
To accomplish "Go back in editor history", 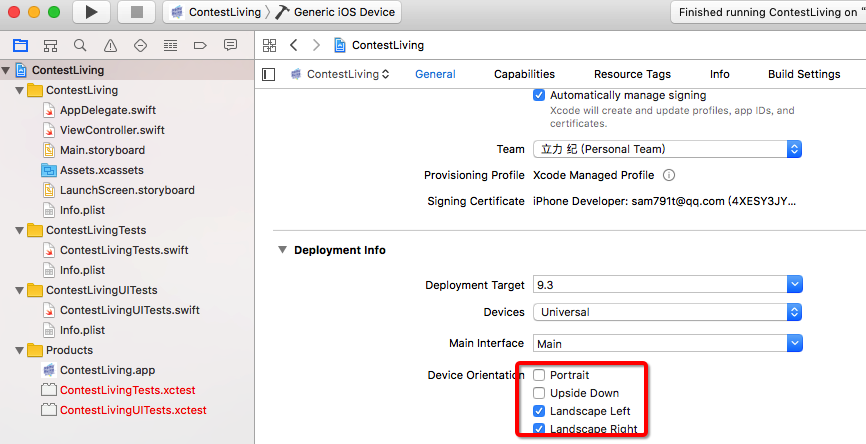I will click(x=294, y=45).
